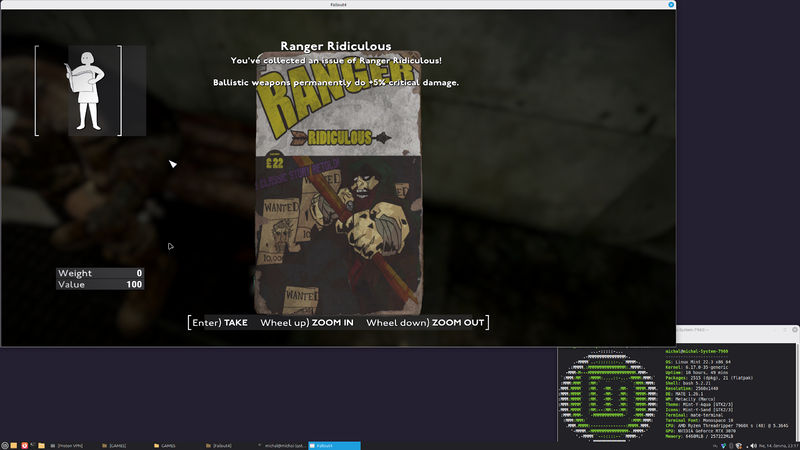Screen dimensions: 800x450
Task: Click the 'Terminal: mate-terminal' line
Action: (694, 415)
